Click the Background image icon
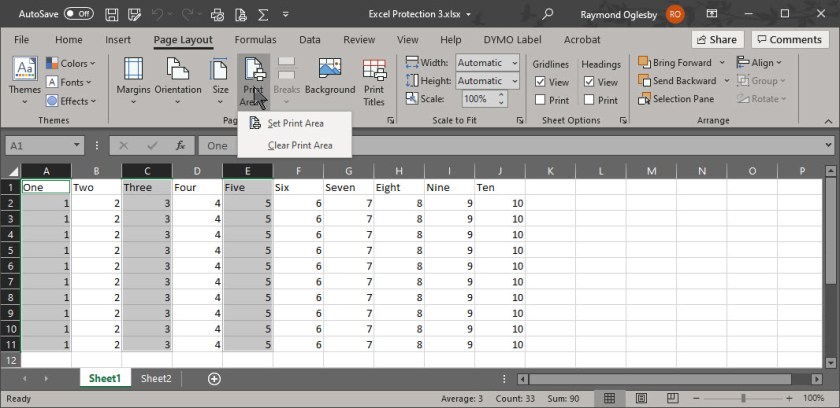The image size is (840, 408). click(x=330, y=71)
